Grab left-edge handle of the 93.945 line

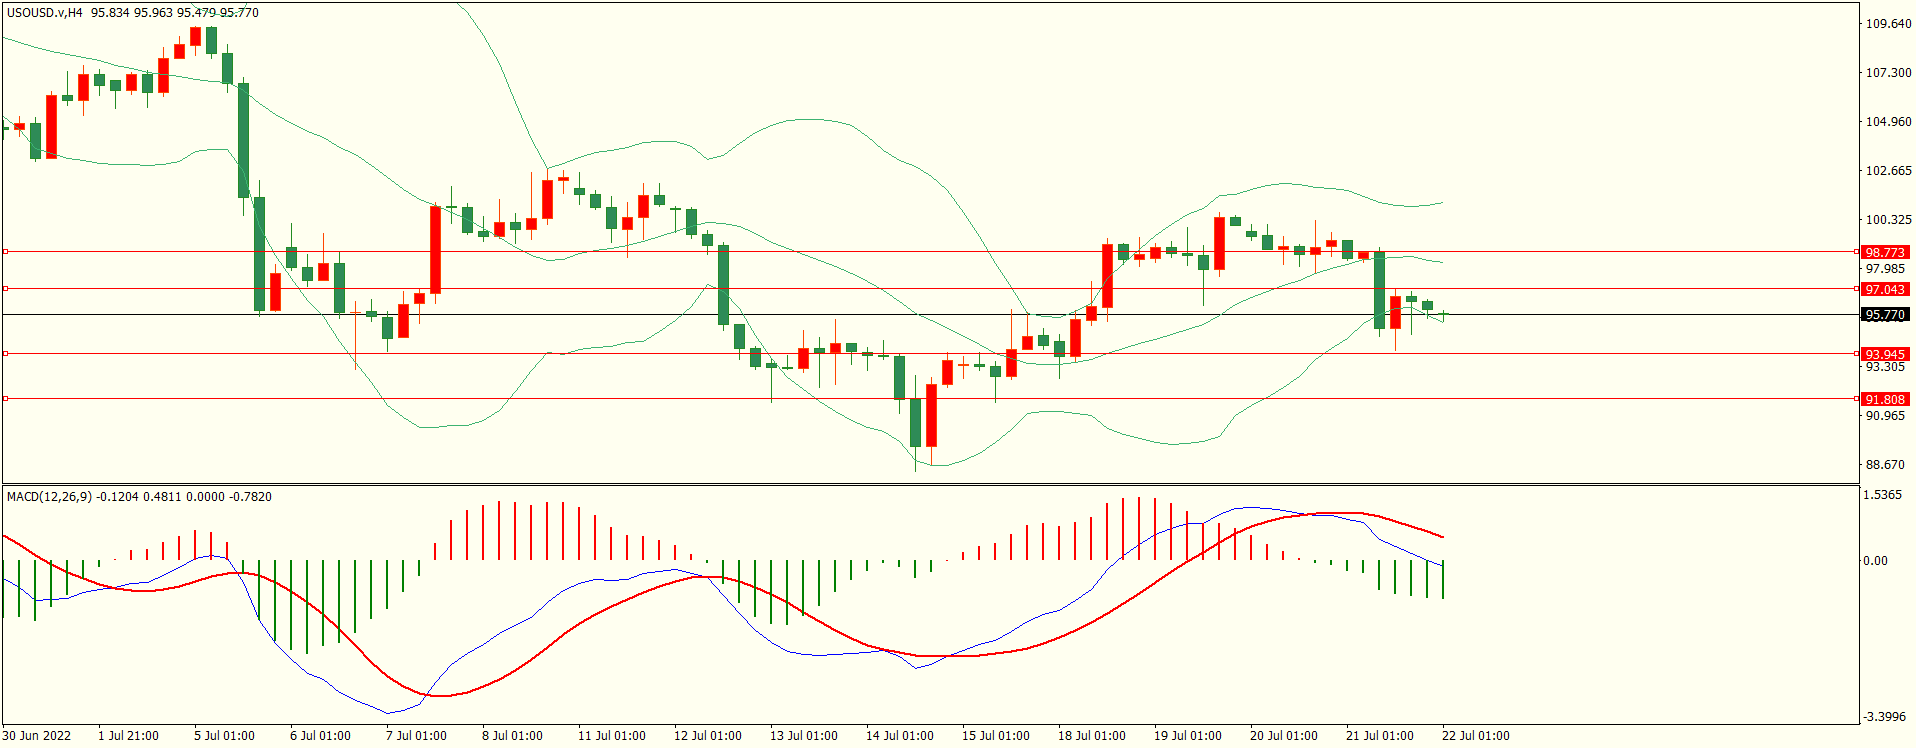[6, 354]
